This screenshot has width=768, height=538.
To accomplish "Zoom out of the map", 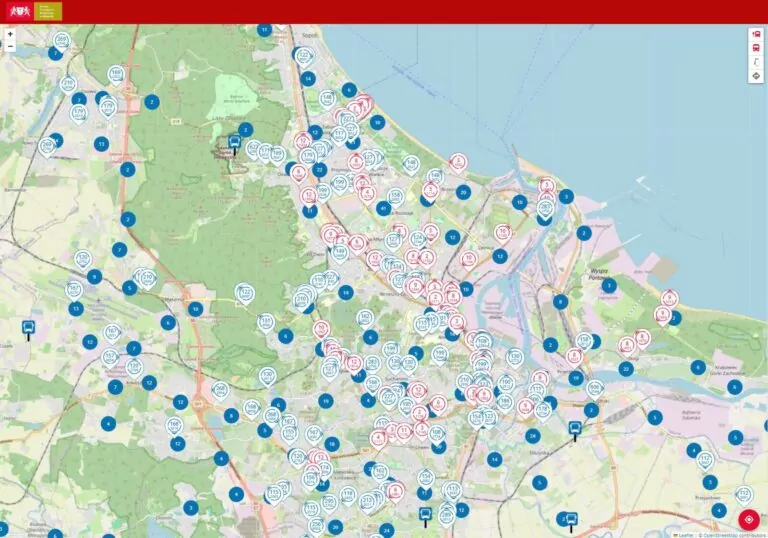I will pyautogui.click(x=10, y=47).
